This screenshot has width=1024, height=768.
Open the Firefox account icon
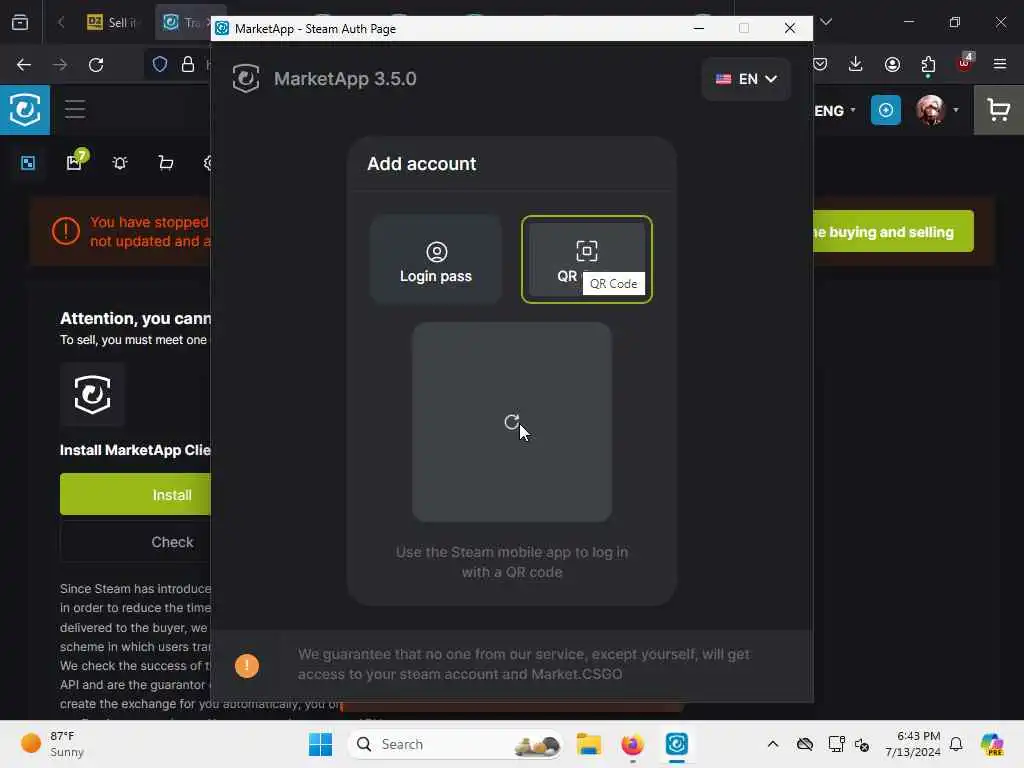click(x=892, y=64)
